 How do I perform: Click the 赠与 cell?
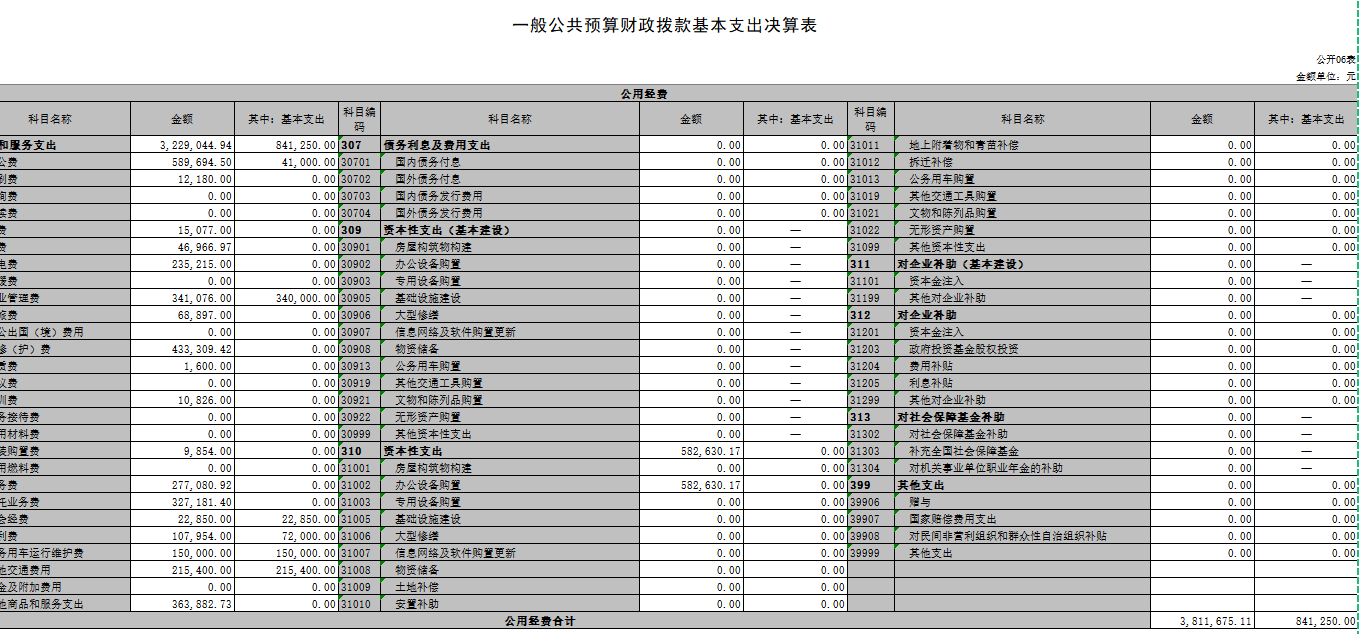pyautogui.click(x=1022, y=502)
